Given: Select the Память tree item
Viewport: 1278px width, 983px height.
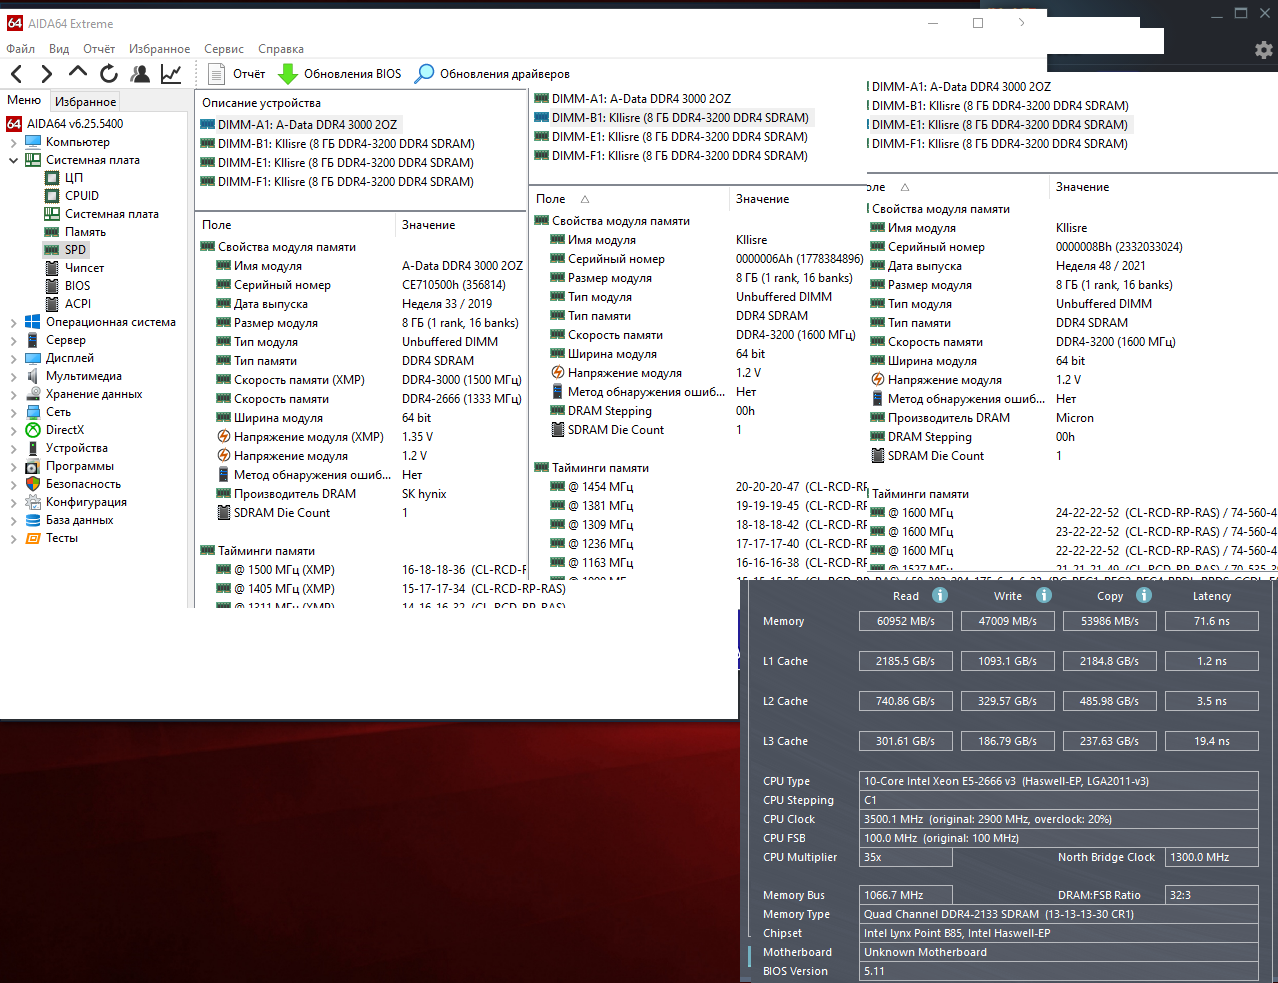Looking at the screenshot, I should 75,232.
